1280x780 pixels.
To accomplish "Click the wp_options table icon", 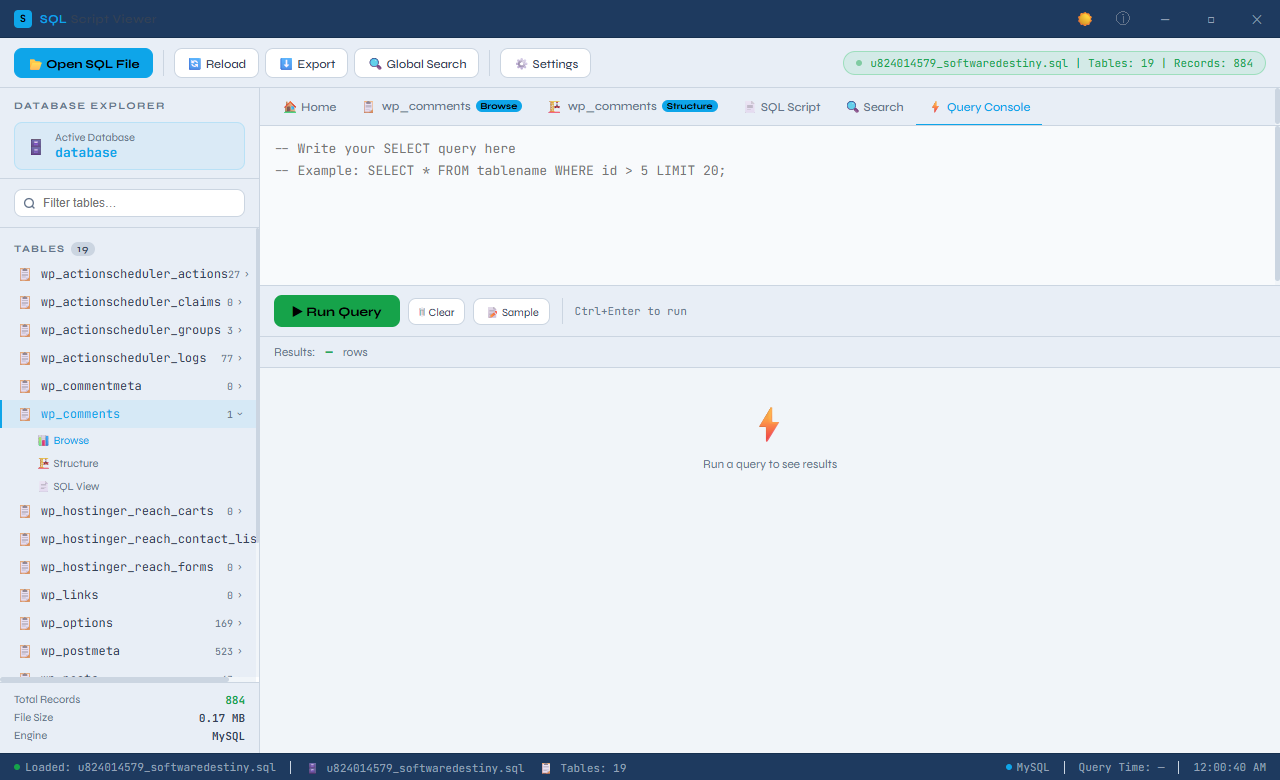I will [x=25, y=623].
